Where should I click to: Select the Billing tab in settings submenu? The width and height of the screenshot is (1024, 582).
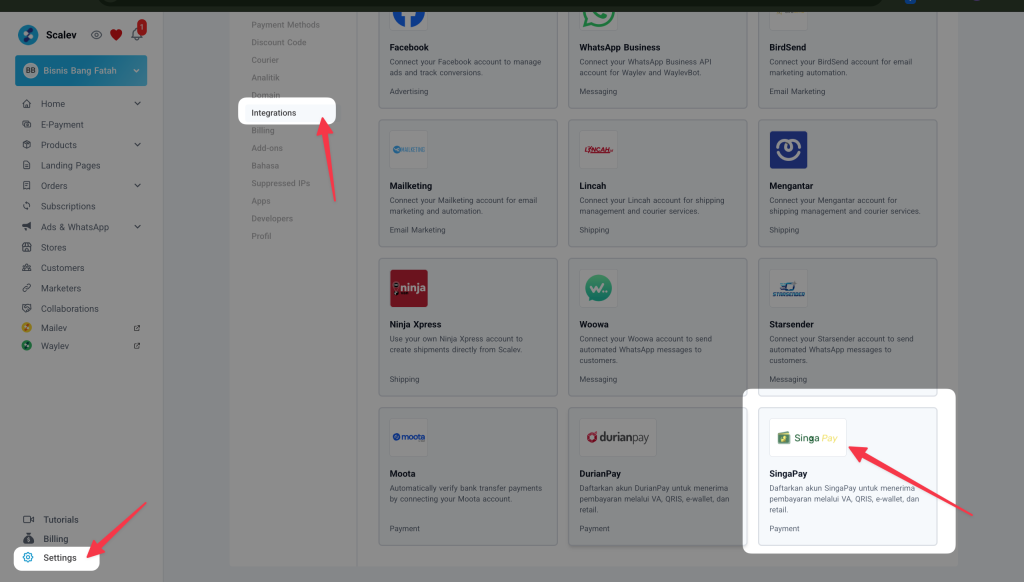(x=263, y=131)
